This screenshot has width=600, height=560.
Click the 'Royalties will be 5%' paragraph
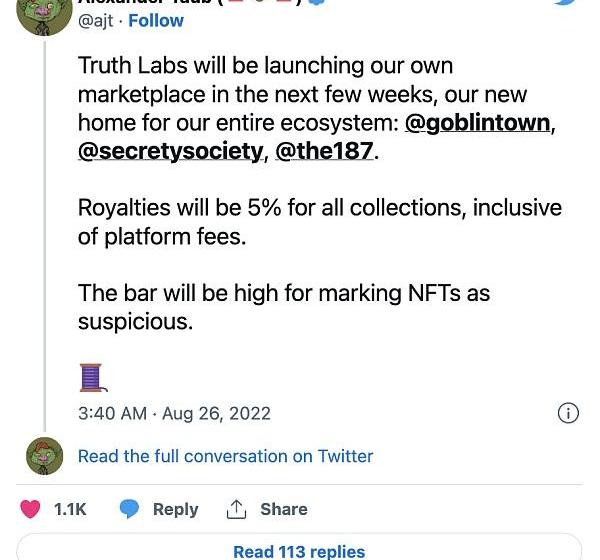tap(319, 222)
